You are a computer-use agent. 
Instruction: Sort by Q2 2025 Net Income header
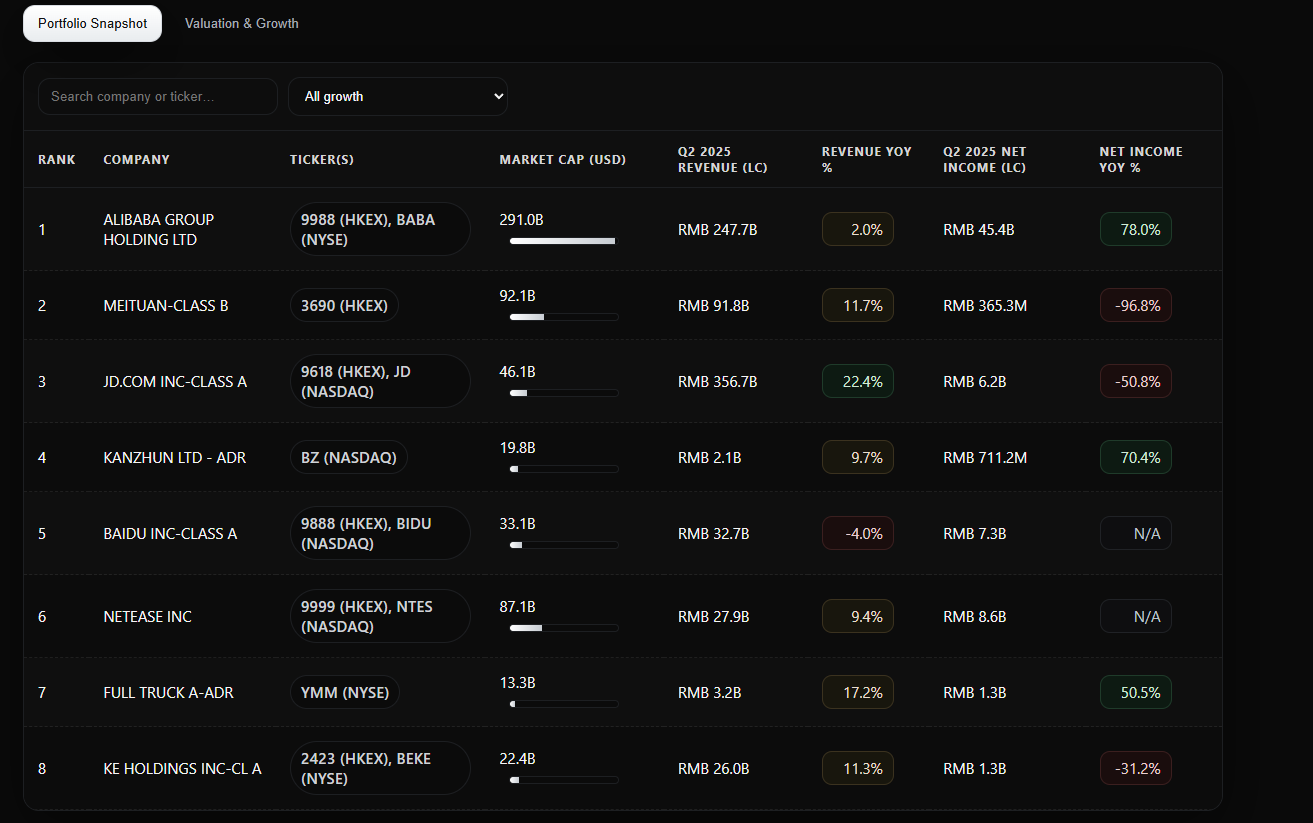(x=985, y=160)
